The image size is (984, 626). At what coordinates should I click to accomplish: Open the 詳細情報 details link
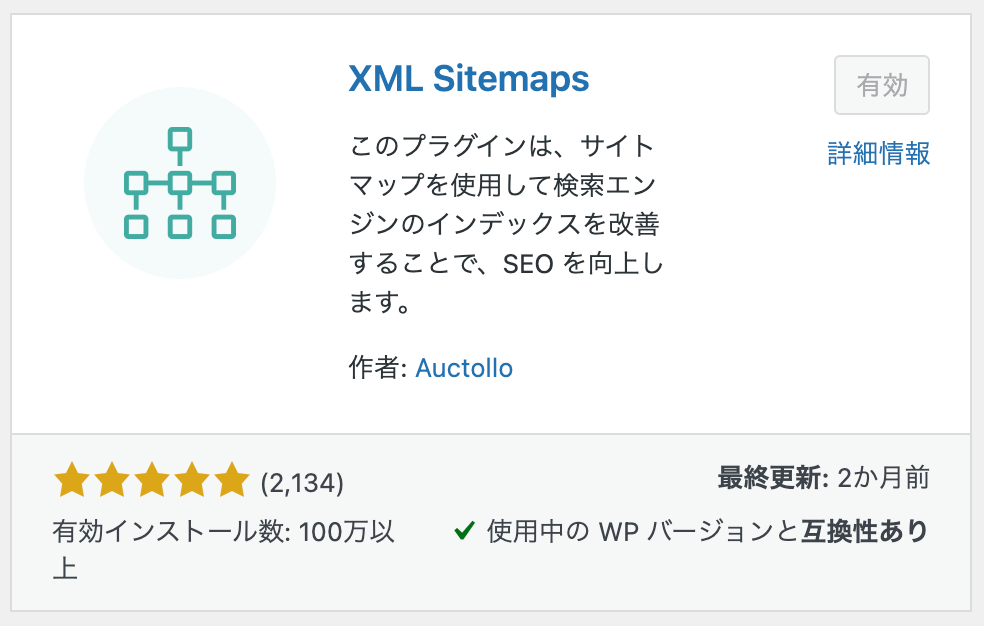tap(879, 154)
